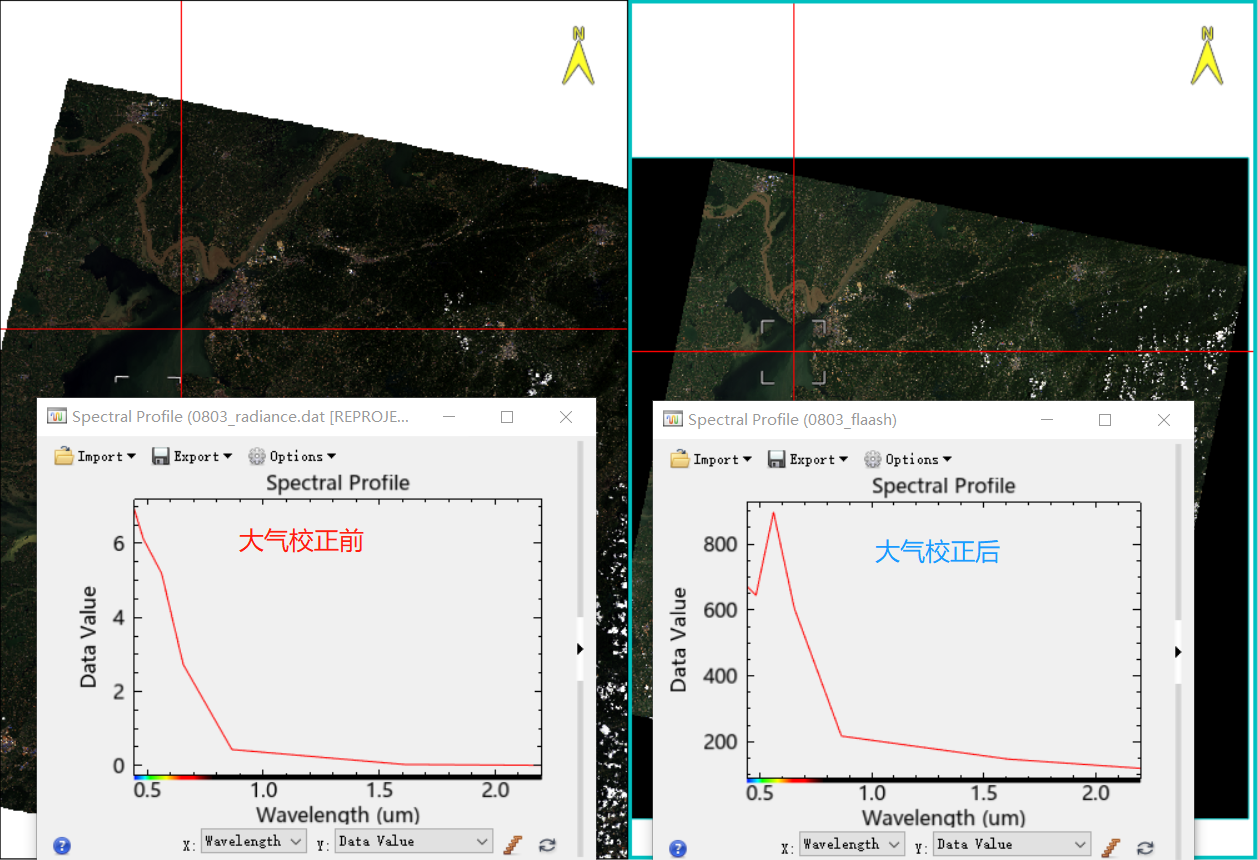Open Y axis Data Value dropdown in flaash window
Viewport: 1258px width, 860px height.
tap(1012, 844)
